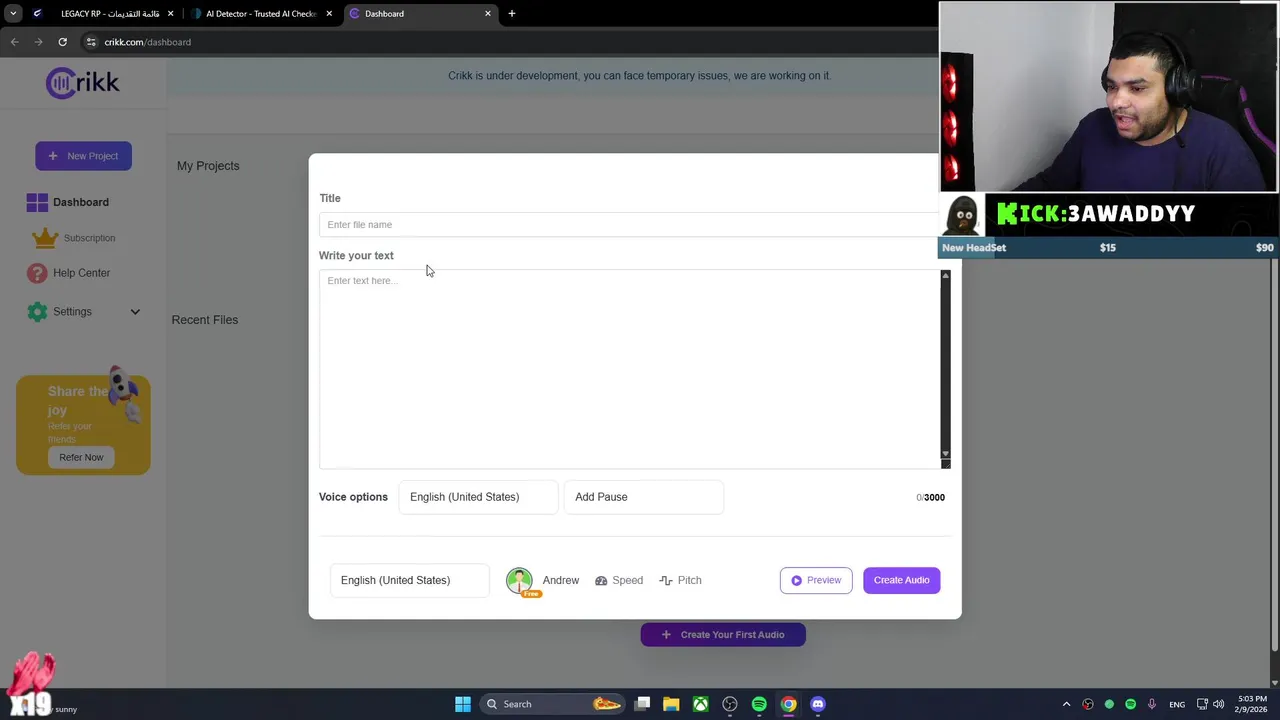Click the Andrew voice avatar

[519, 580]
